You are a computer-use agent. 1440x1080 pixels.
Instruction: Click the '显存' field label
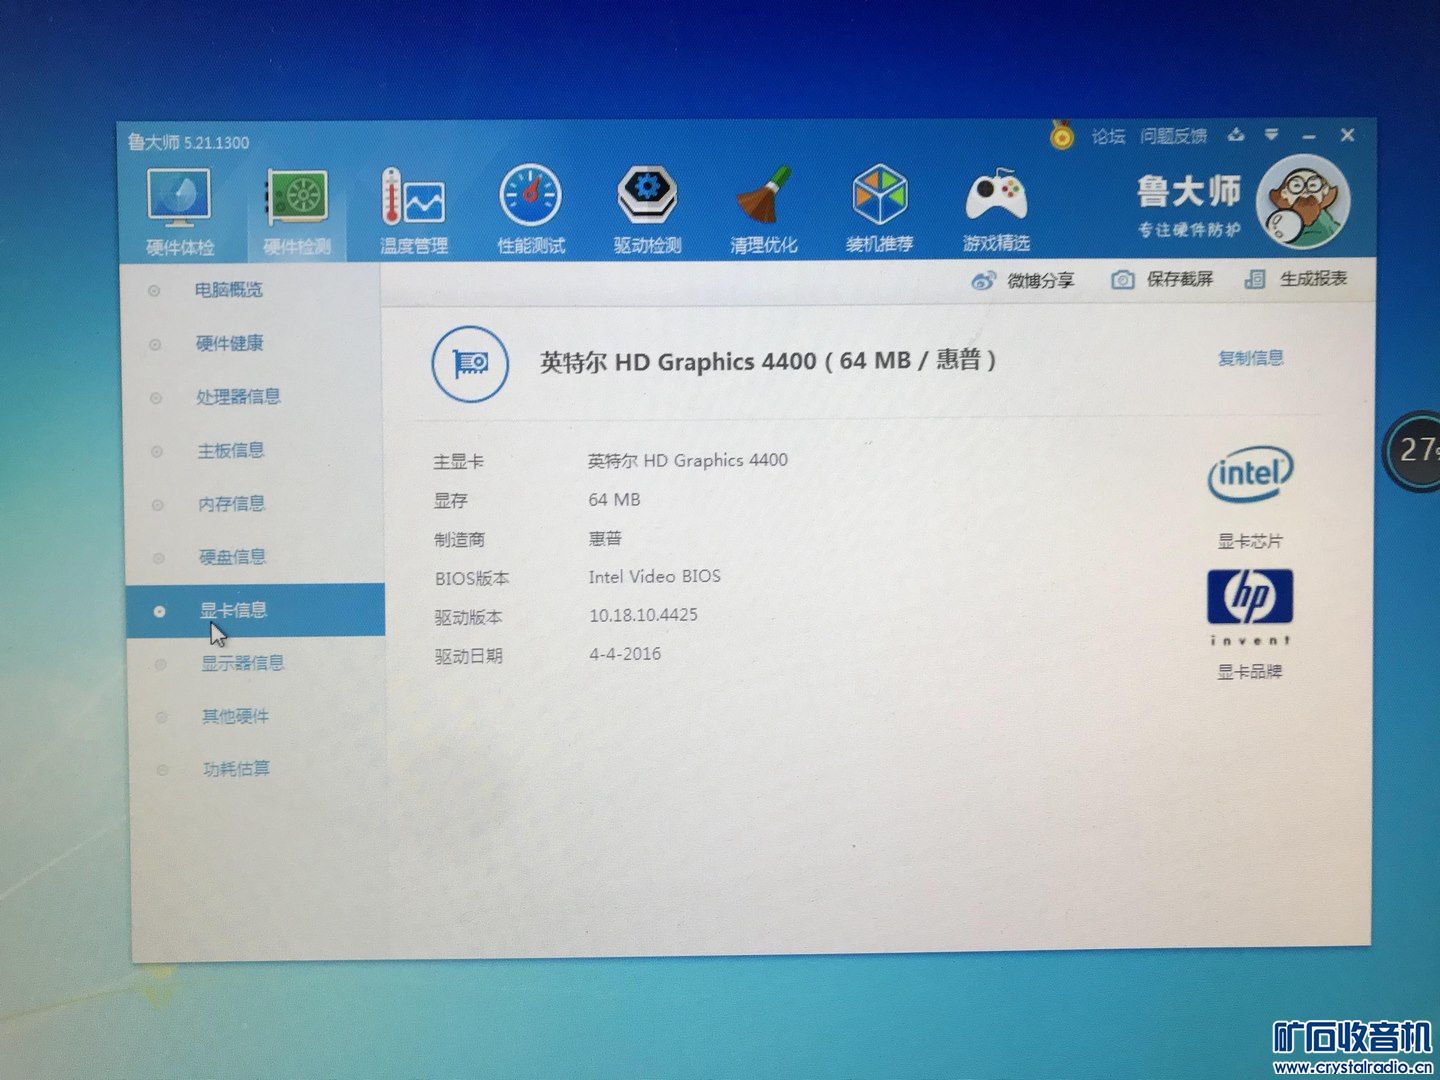pos(451,501)
